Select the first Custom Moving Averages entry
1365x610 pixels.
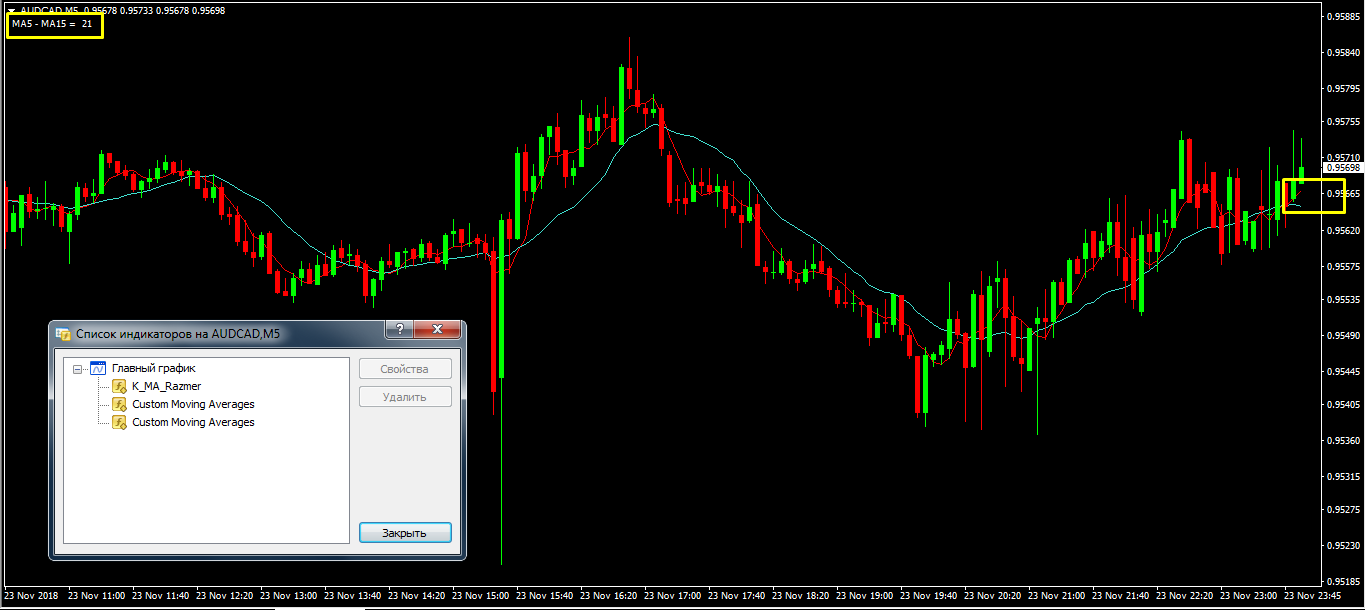[193, 405]
